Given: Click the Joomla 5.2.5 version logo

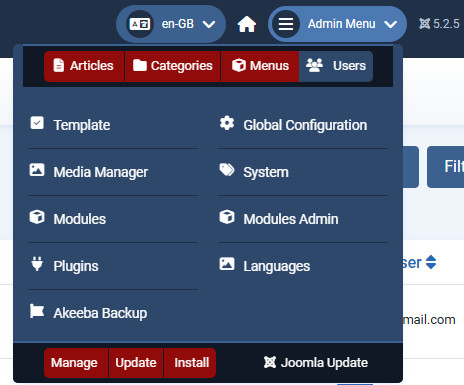Looking at the screenshot, I should pos(424,24).
